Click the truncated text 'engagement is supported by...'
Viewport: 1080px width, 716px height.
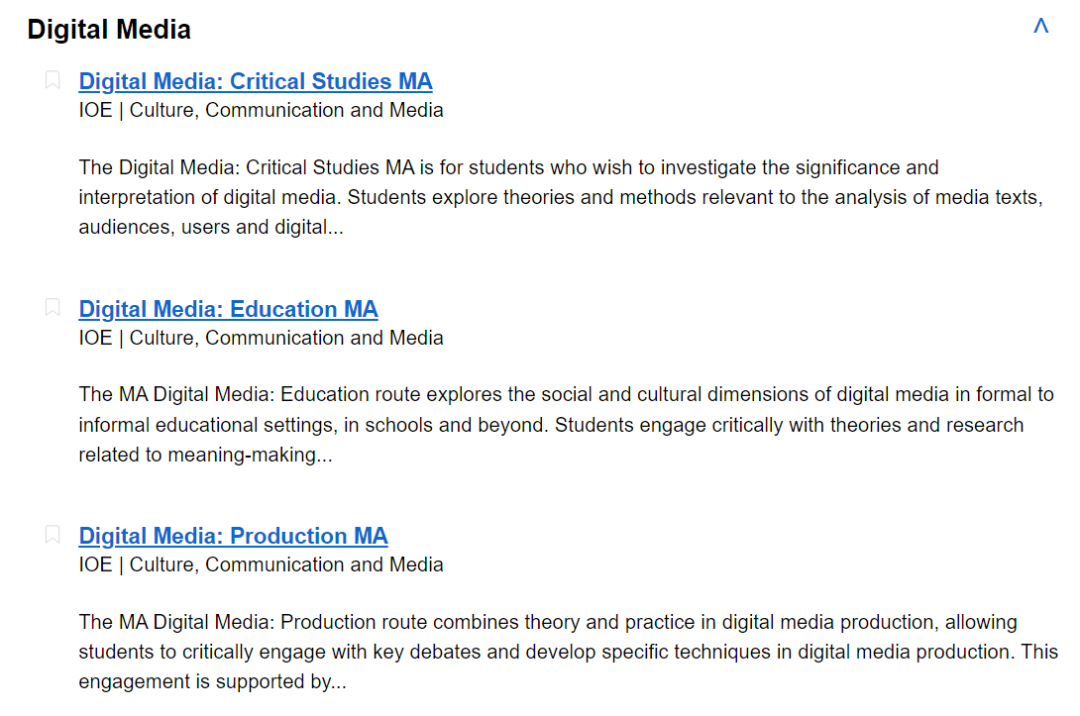212,683
